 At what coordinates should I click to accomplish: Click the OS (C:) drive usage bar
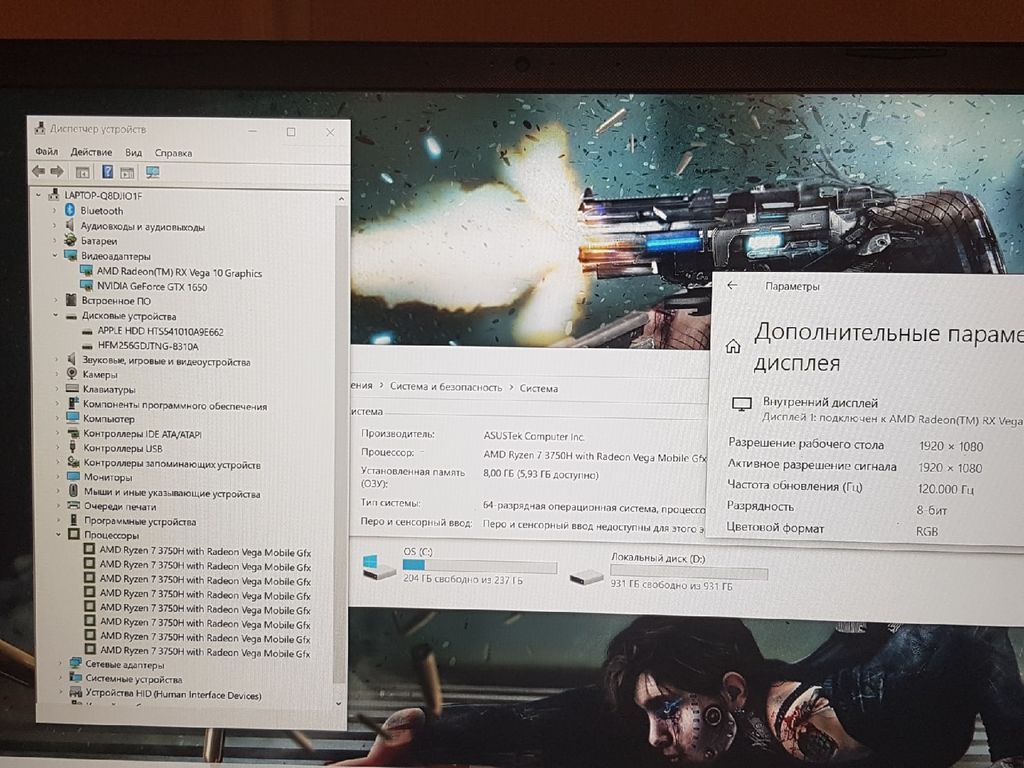pos(480,566)
